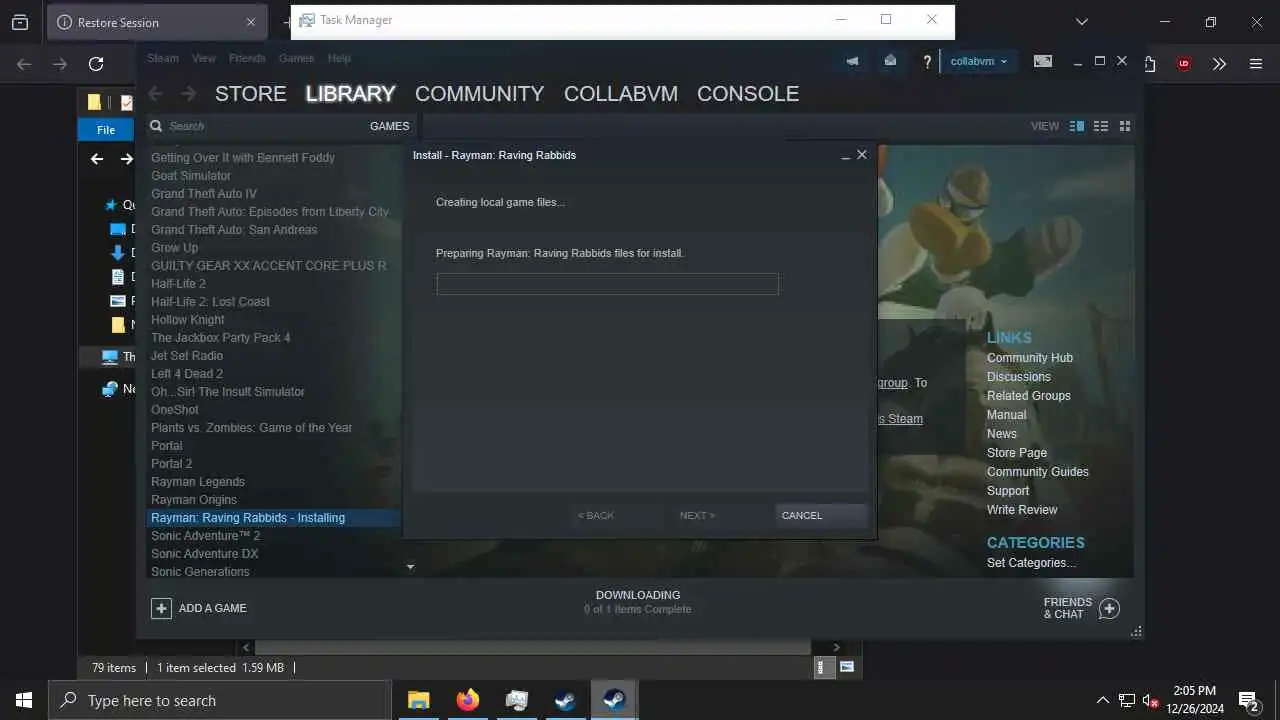This screenshot has height=720, width=1280.
Task: Open Community Hub link
Action: [1030, 358]
